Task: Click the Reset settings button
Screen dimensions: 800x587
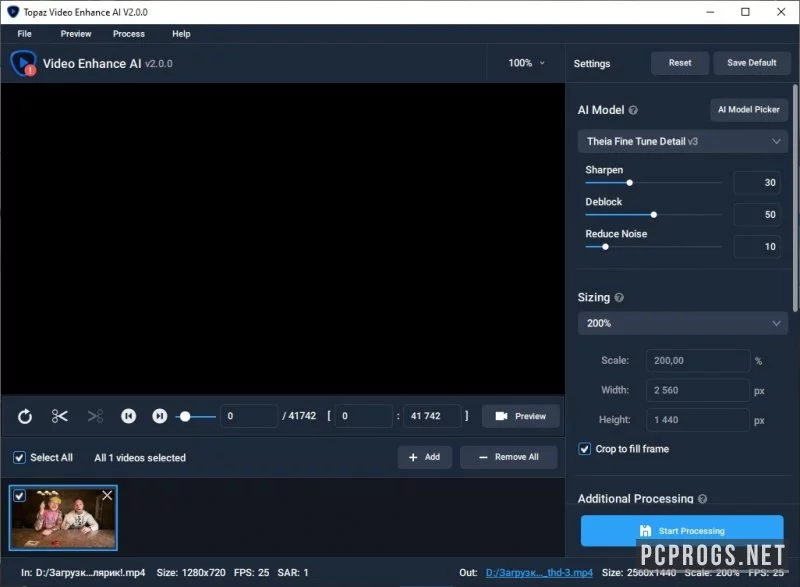Action: (680, 63)
